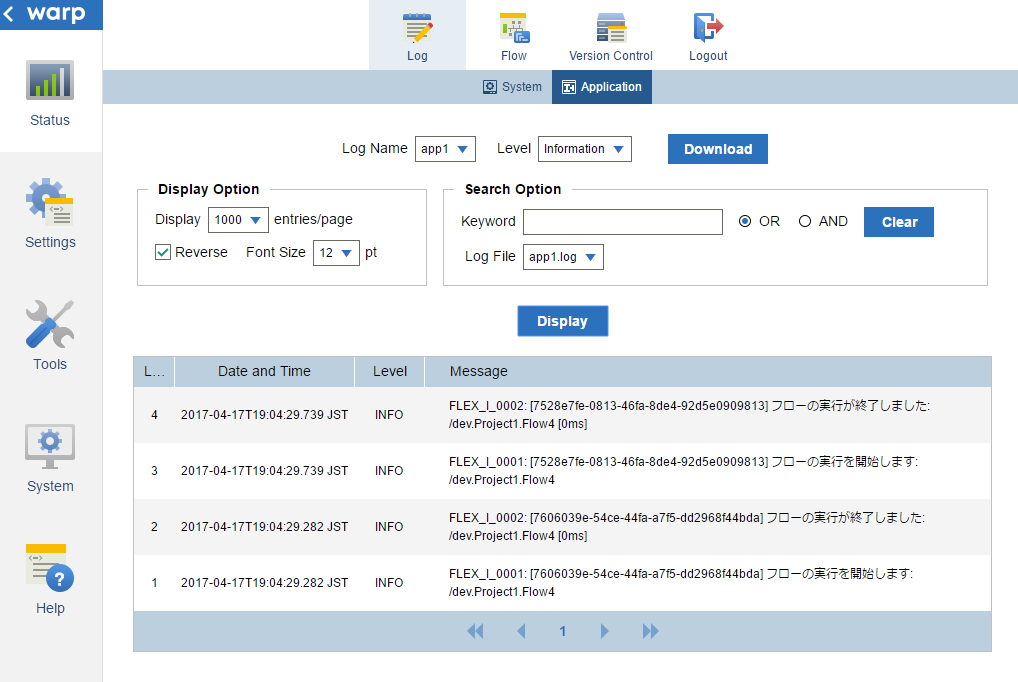Open the Log Name dropdown showing app1

tap(445, 148)
